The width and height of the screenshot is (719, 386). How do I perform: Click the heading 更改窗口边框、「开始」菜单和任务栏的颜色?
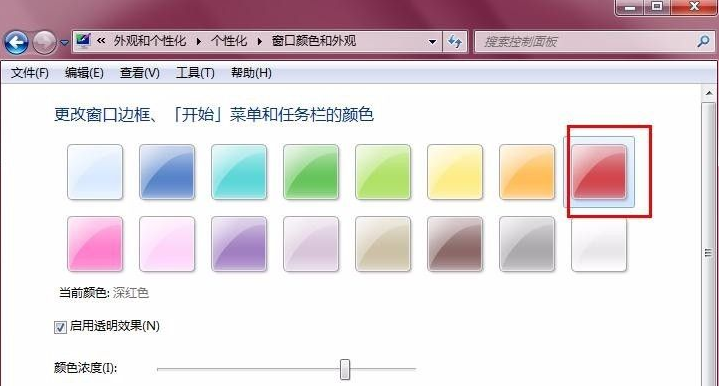point(214,114)
